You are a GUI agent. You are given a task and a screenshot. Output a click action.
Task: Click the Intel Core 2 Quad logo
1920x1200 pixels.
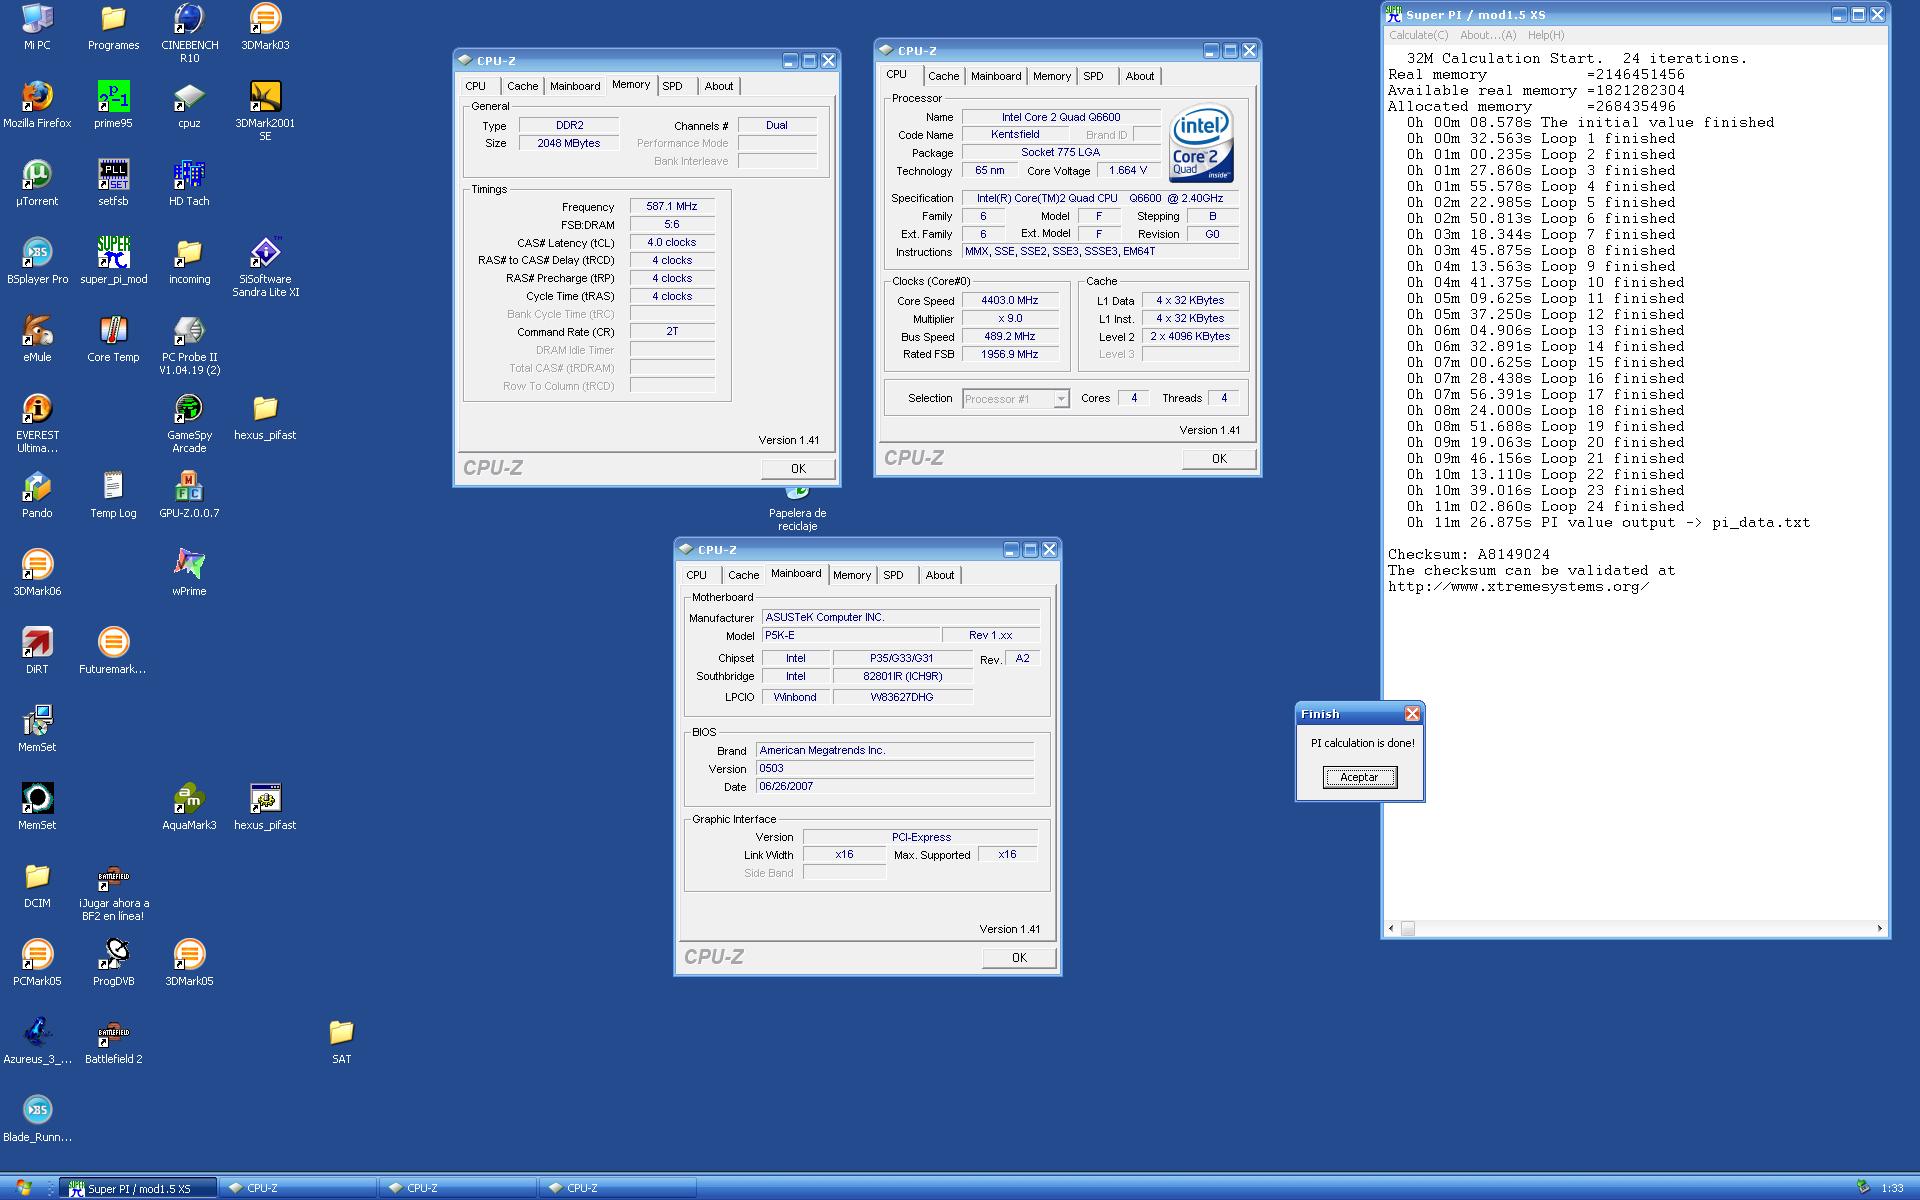[1202, 144]
